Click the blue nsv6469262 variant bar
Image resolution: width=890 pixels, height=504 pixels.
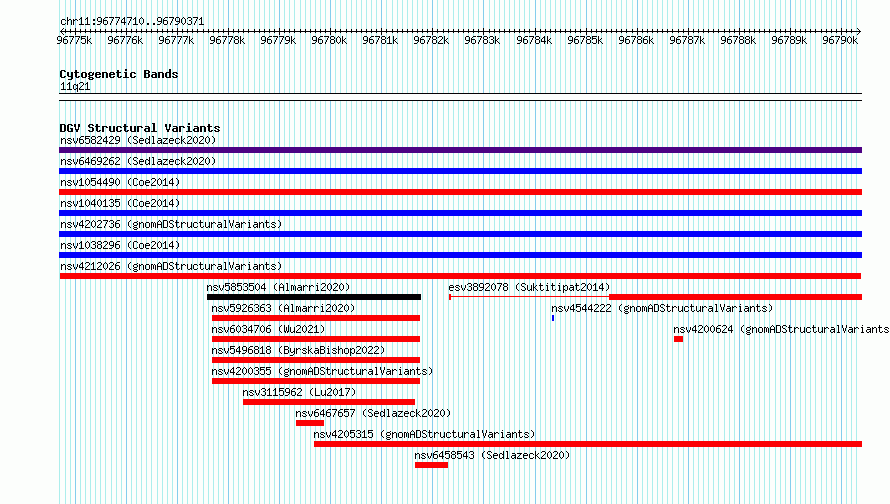coord(460,171)
